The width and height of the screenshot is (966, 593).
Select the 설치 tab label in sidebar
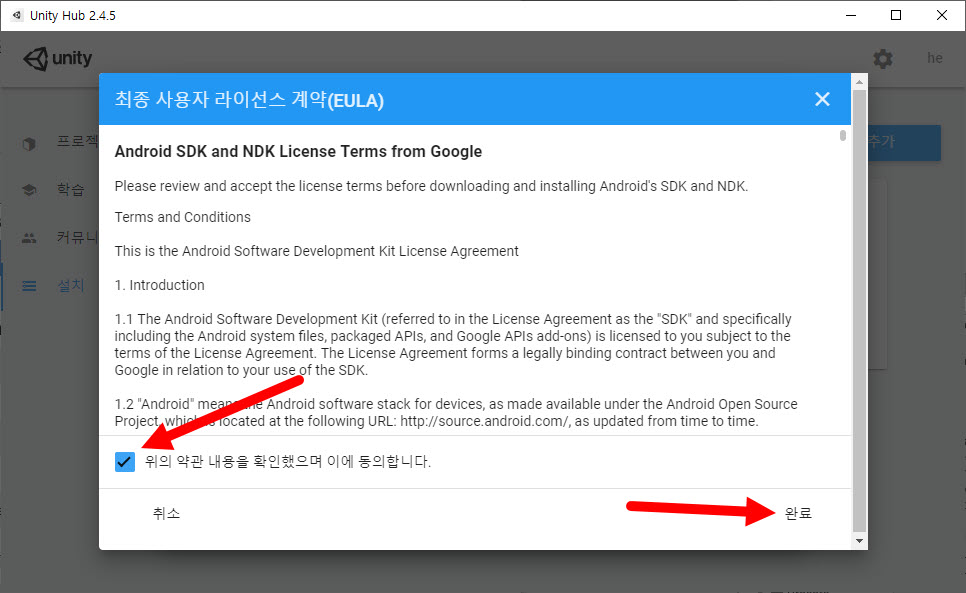click(x=70, y=285)
